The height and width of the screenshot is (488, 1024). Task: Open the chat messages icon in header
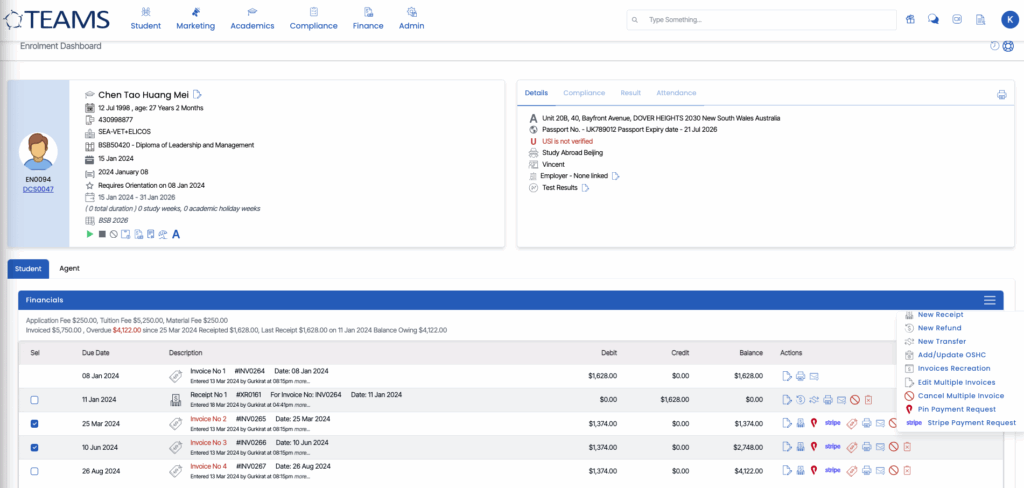(933, 19)
